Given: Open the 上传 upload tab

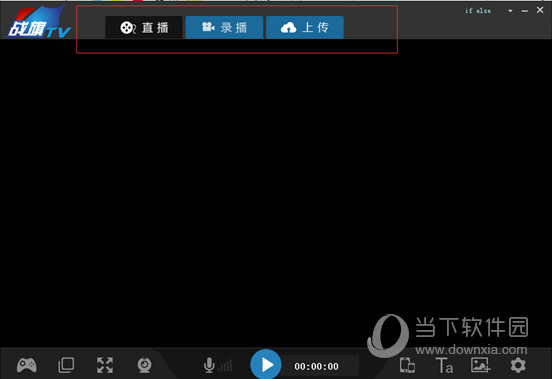Looking at the screenshot, I should tap(305, 27).
